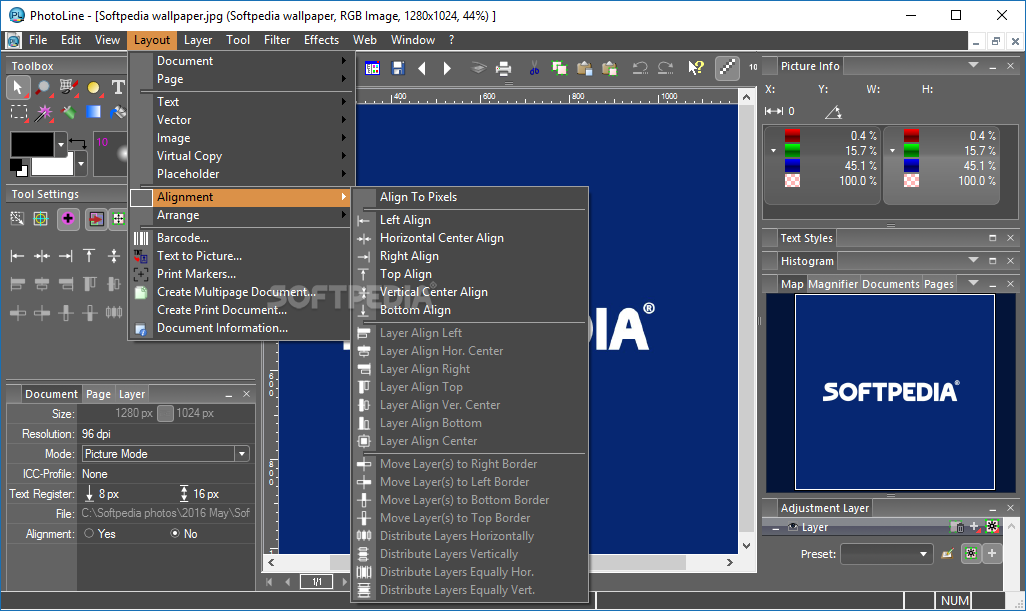Select the Alignment Yes radio button
Screen dimensions: 1026x611
89,533
